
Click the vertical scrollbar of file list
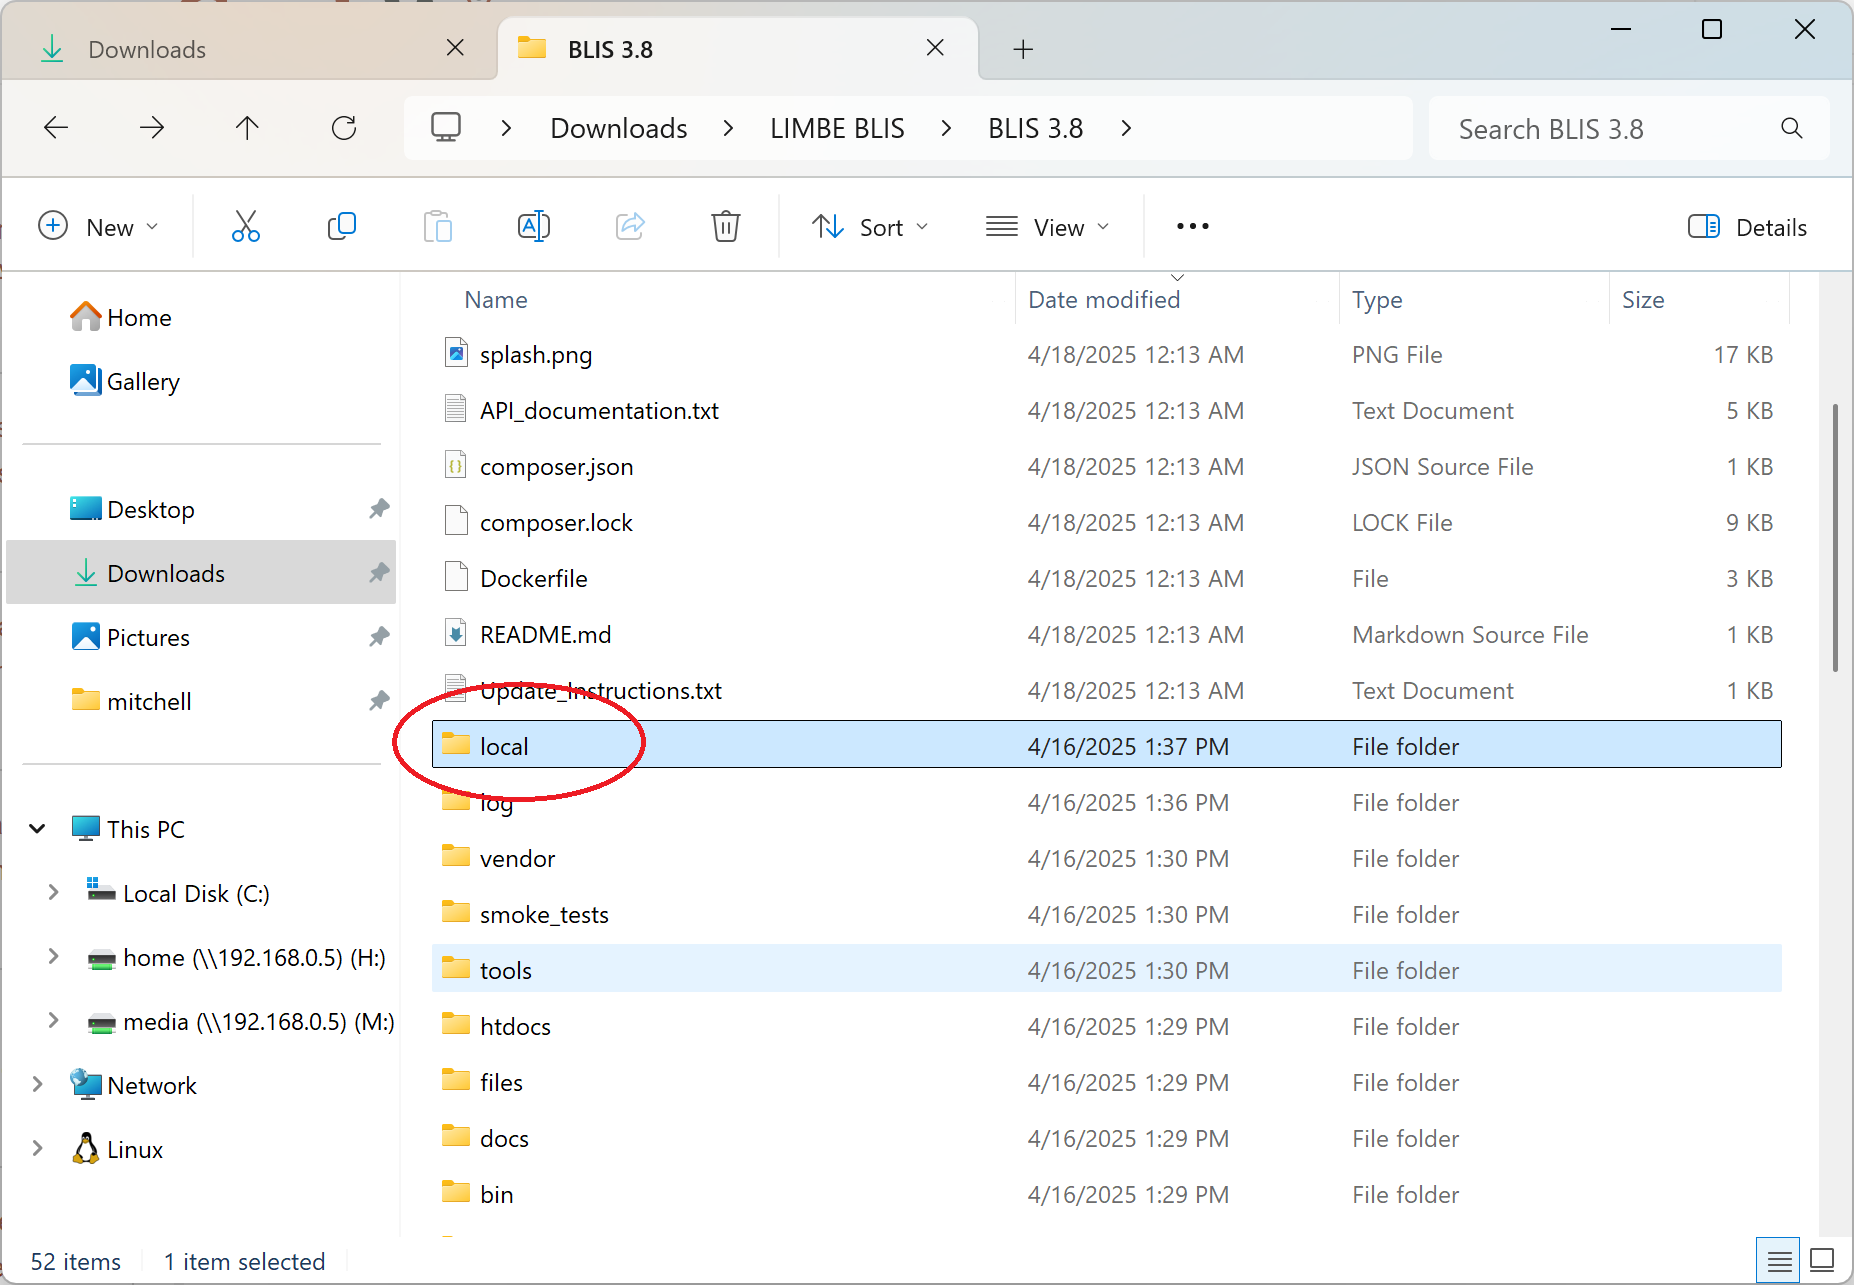[x=1835, y=538]
